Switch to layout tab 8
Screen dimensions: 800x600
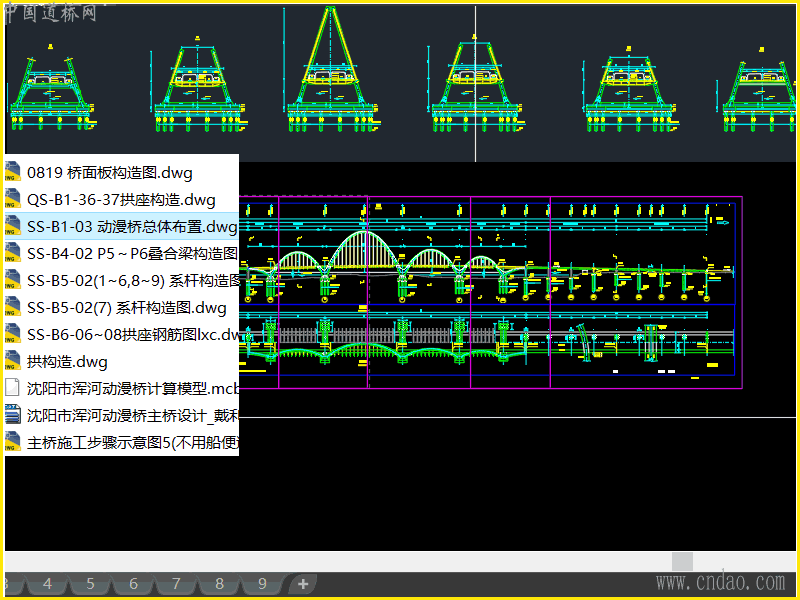coord(219,584)
